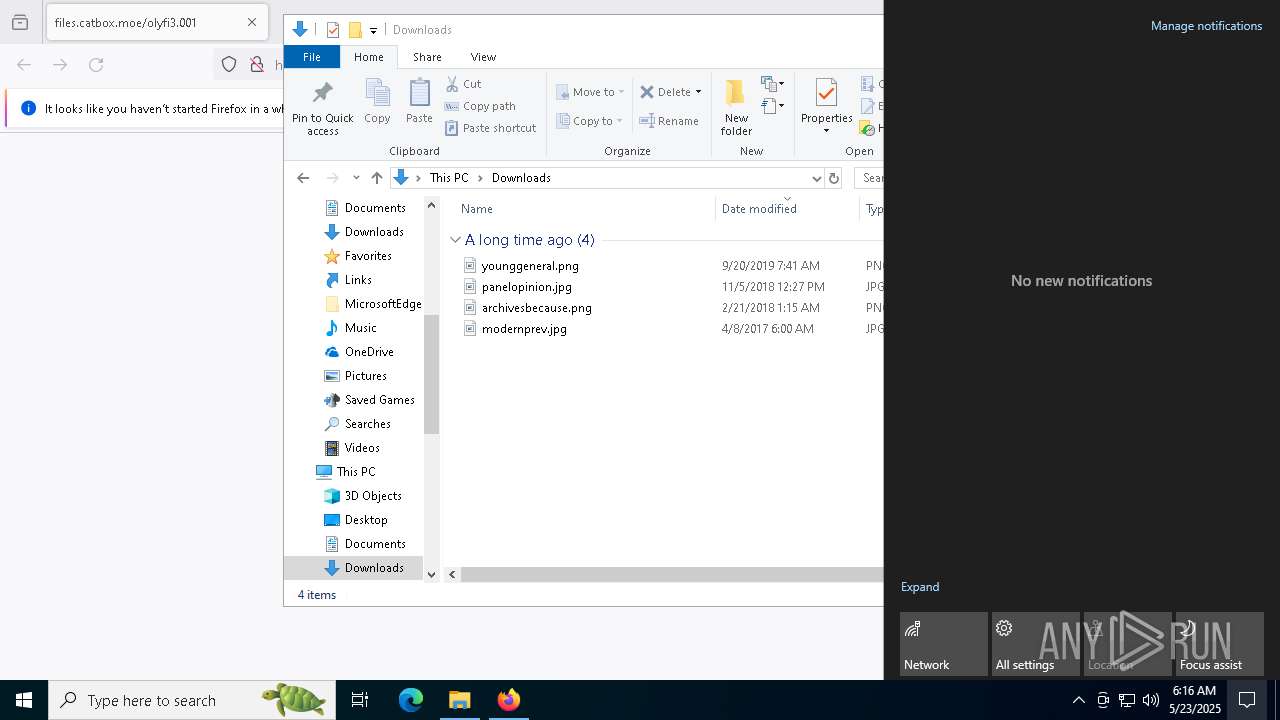Click Cut in Clipboard group
1280x720 pixels.
coord(463,84)
